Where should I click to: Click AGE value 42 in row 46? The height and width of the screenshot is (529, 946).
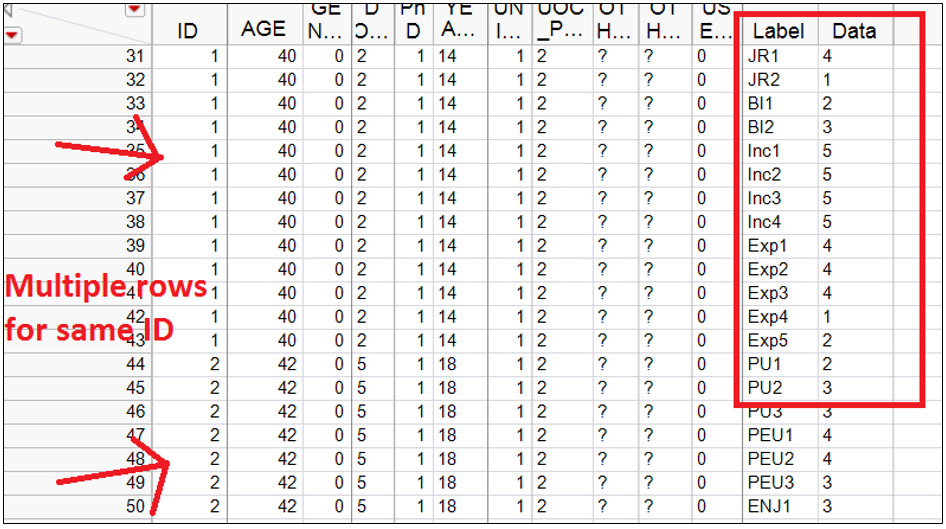287,411
